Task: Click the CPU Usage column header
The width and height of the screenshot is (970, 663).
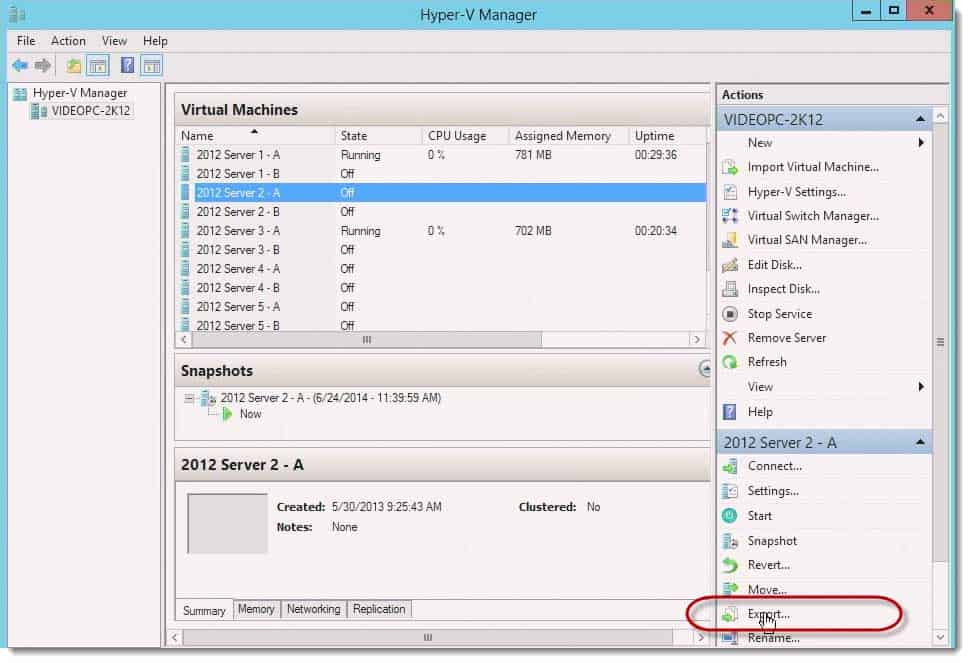Action: (465, 135)
